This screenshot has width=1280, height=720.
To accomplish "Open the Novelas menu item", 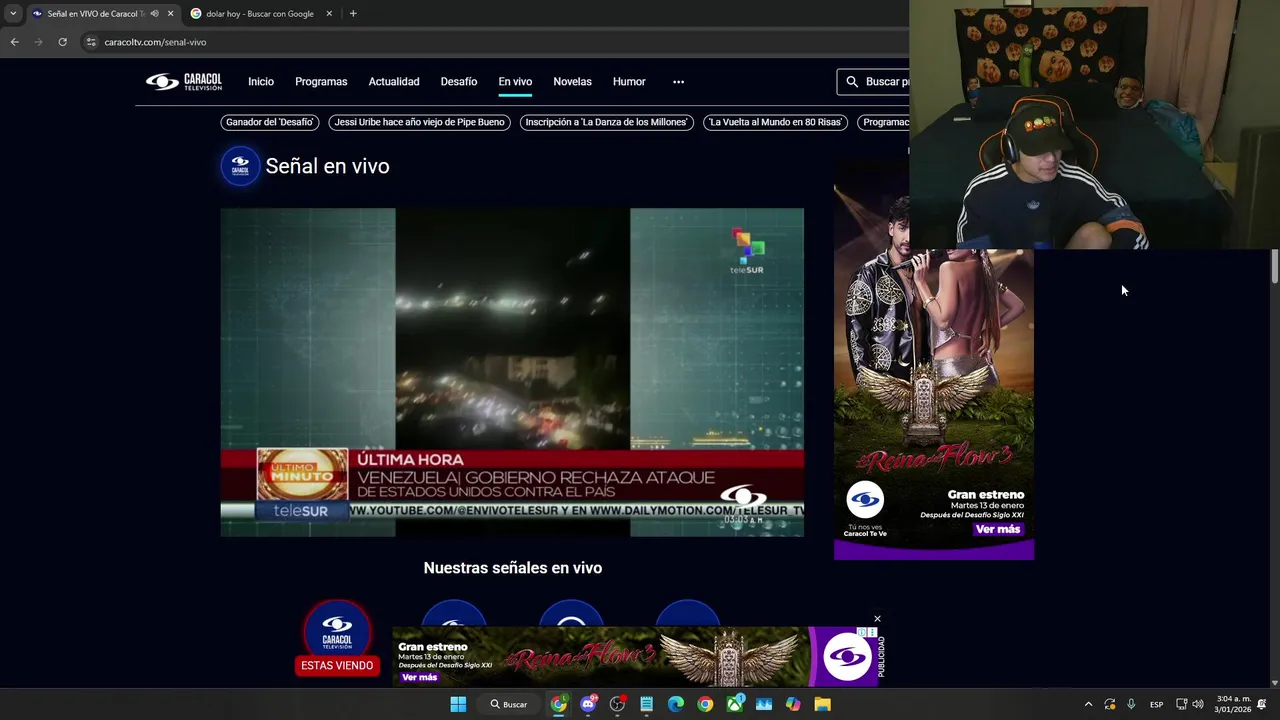I will coord(572,82).
